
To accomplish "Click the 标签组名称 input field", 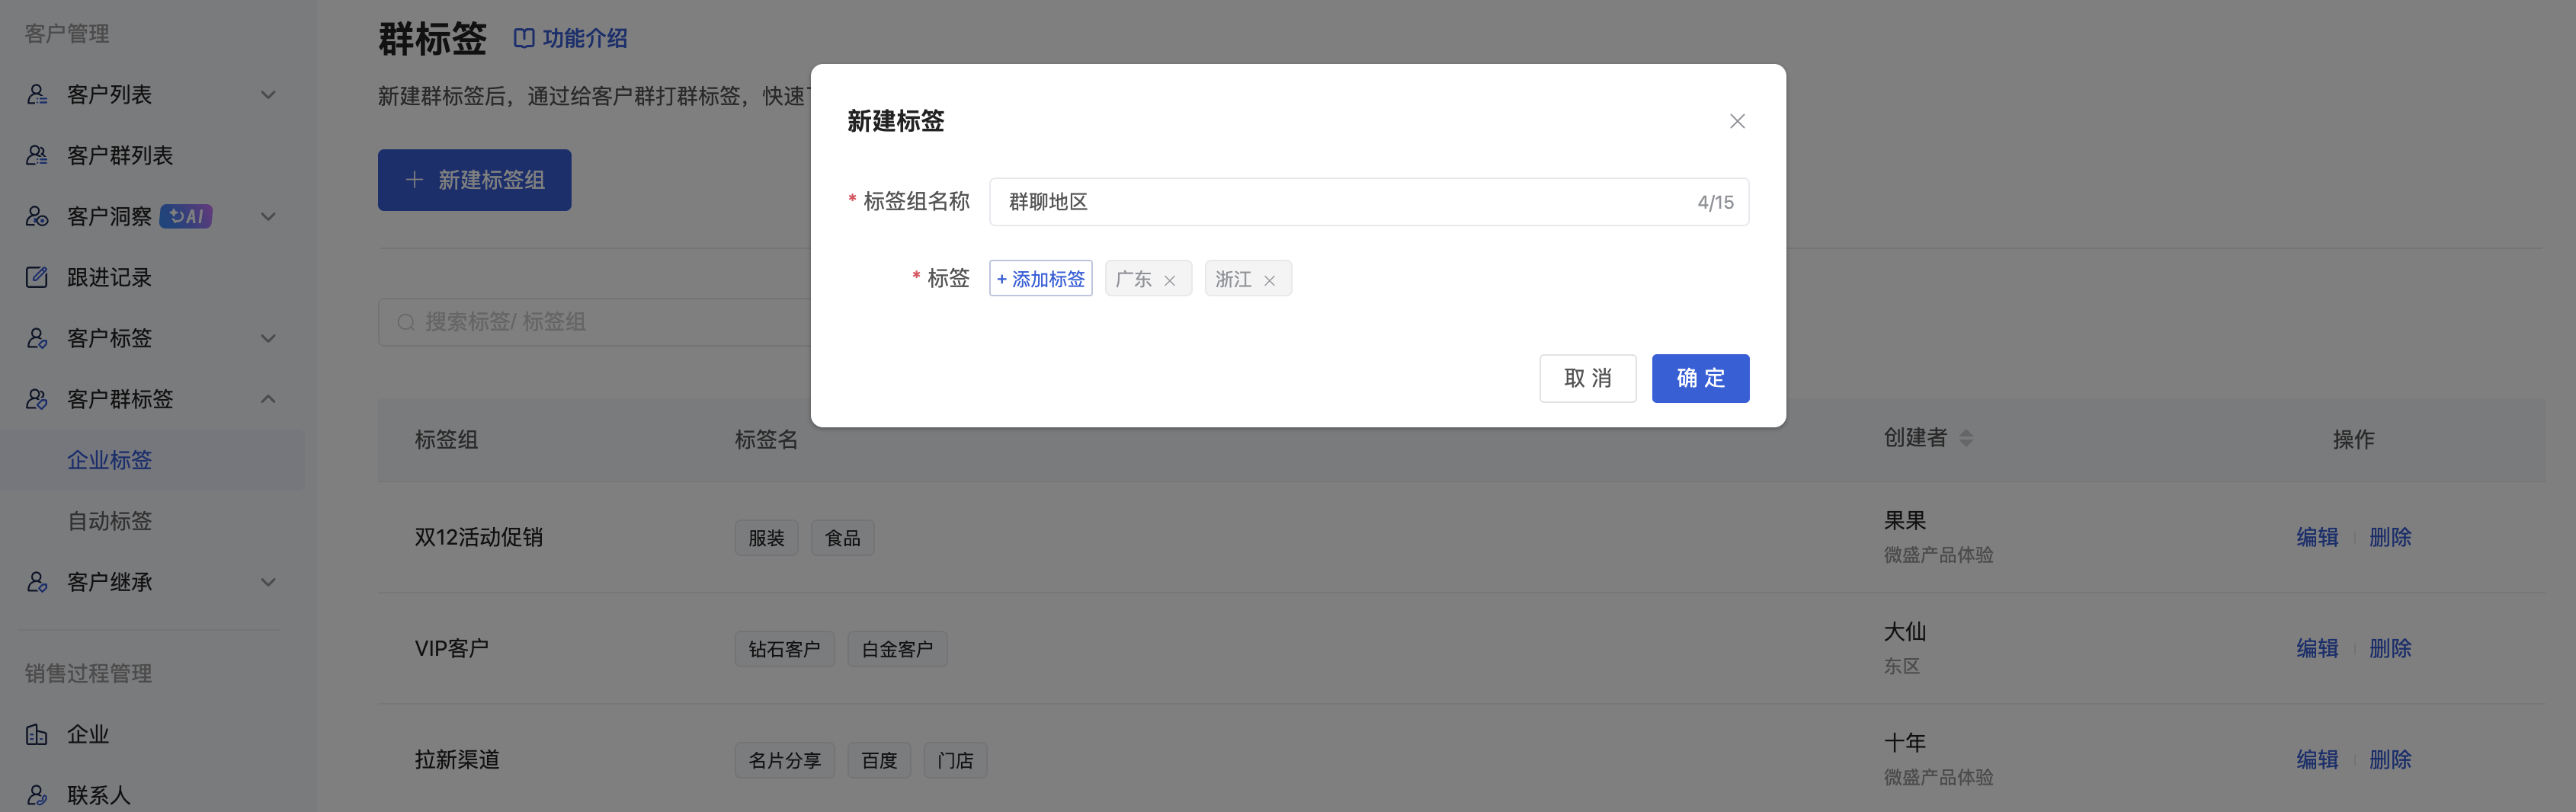I will (x=1369, y=202).
